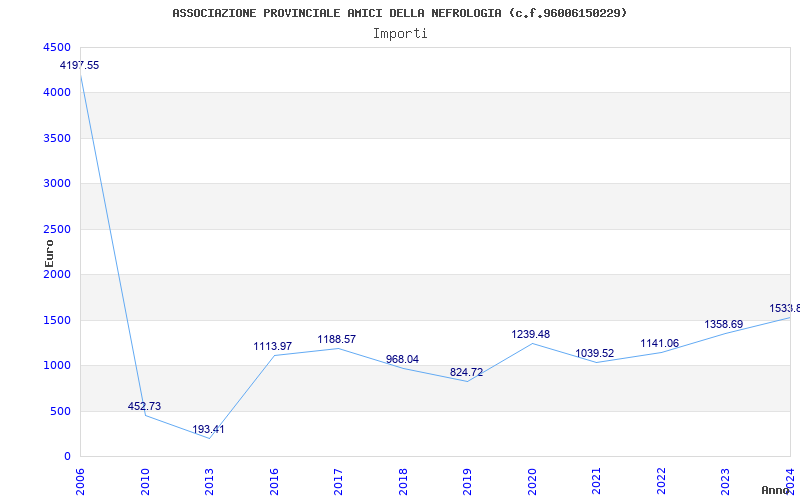The height and width of the screenshot is (500, 800).
Task: Select the 4197.55 data label
Action: pos(80,65)
